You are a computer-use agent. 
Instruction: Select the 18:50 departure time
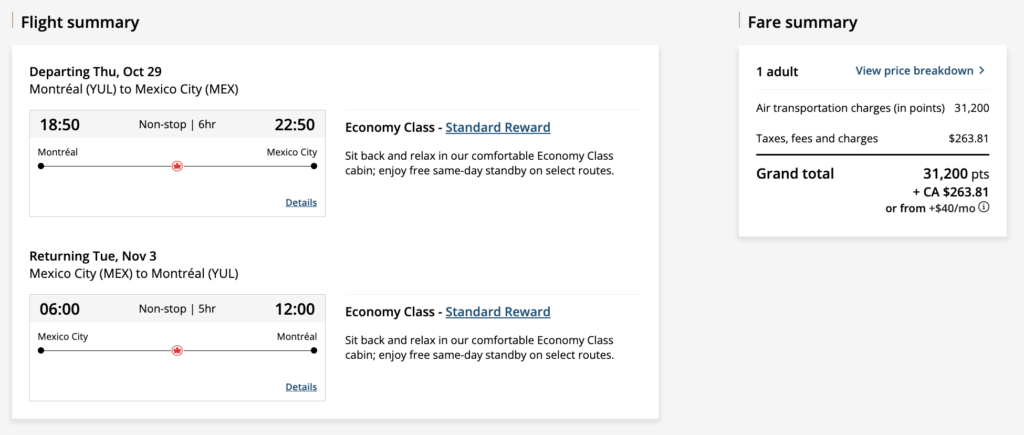tap(59, 125)
